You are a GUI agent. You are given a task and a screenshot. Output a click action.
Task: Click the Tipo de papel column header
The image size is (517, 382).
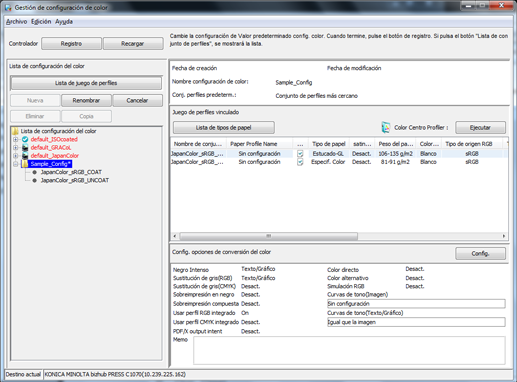click(329, 144)
